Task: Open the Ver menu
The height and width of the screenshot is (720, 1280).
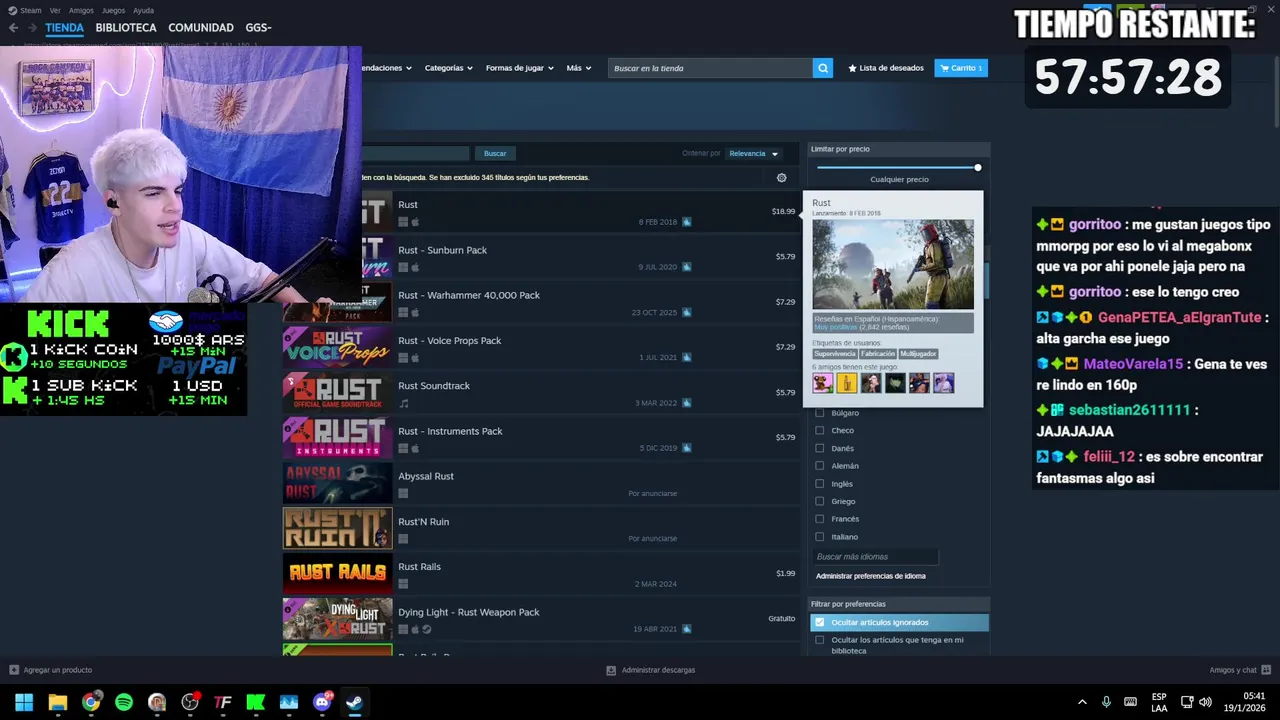Action: [x=55, y=10]
